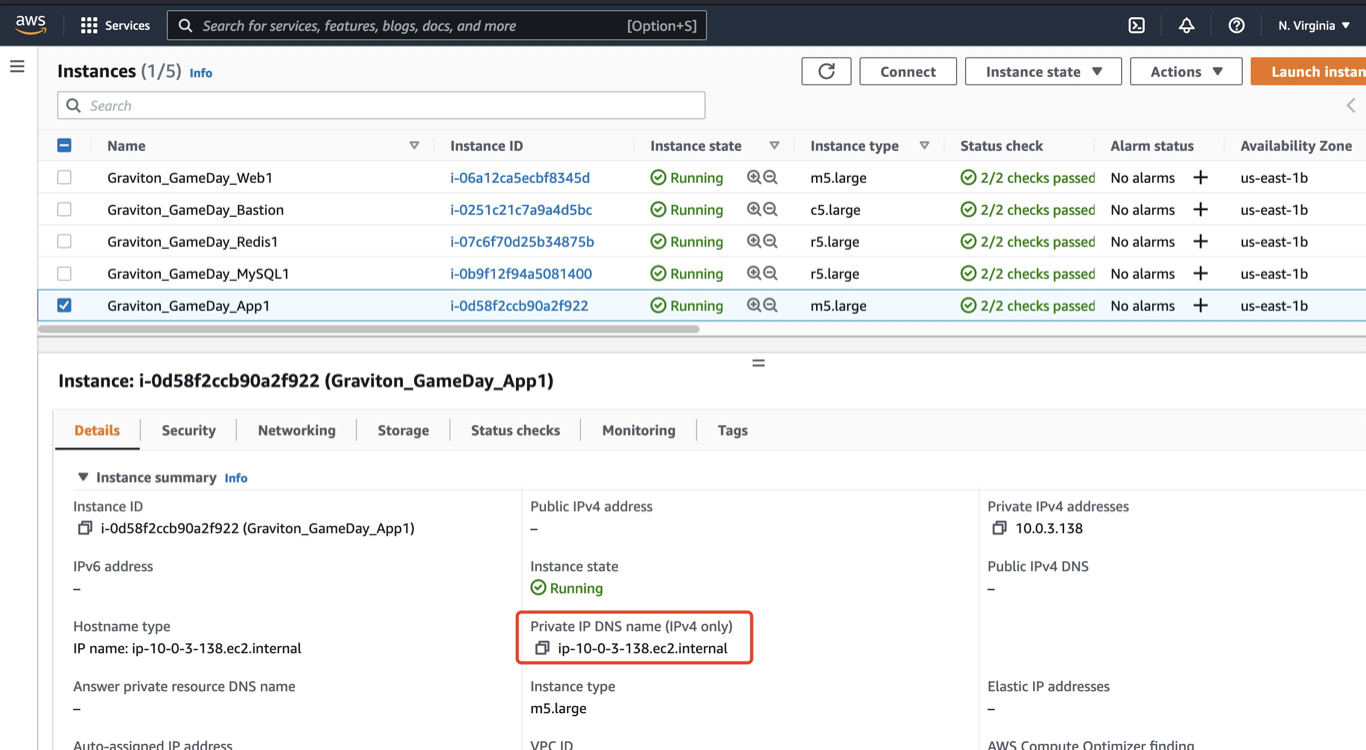
Task: Uncheck the Graviton_GameDay_App1 checkbox
Action: 64,305
